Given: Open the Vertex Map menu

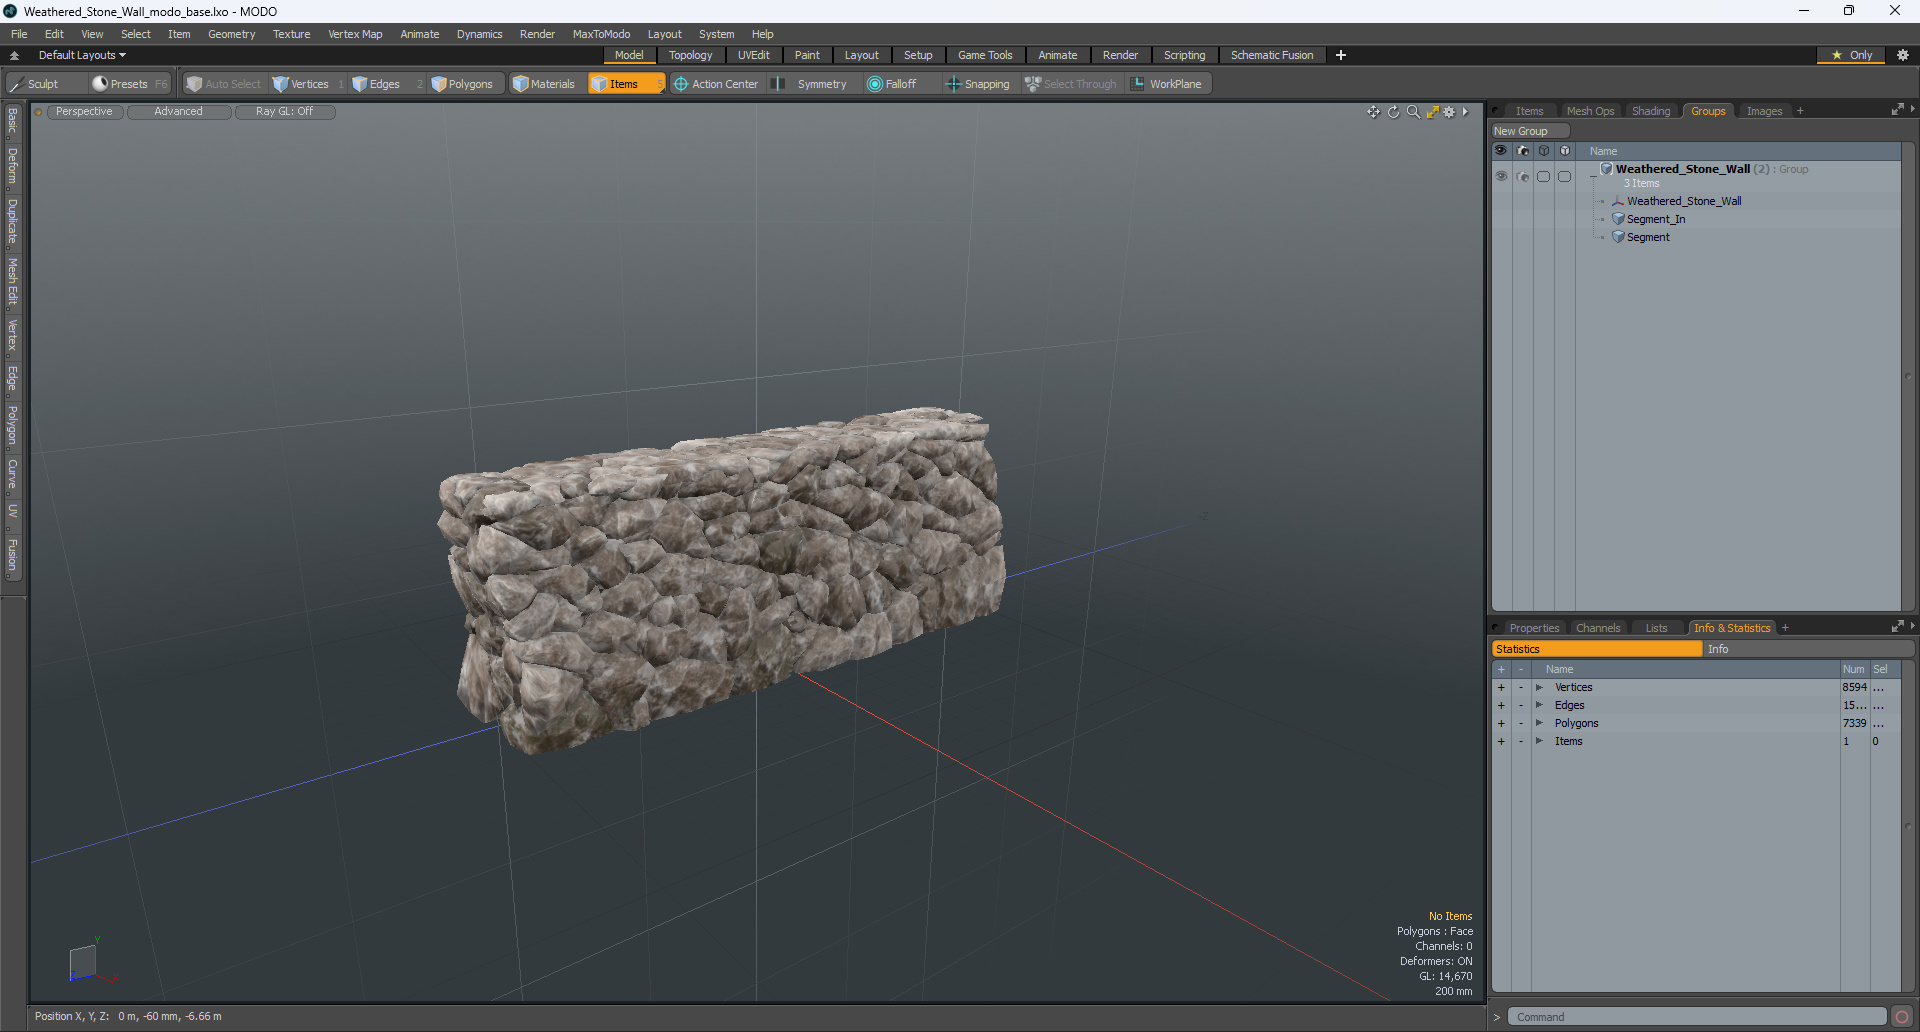Looking at the screenshot, I should tap(355, 34).
